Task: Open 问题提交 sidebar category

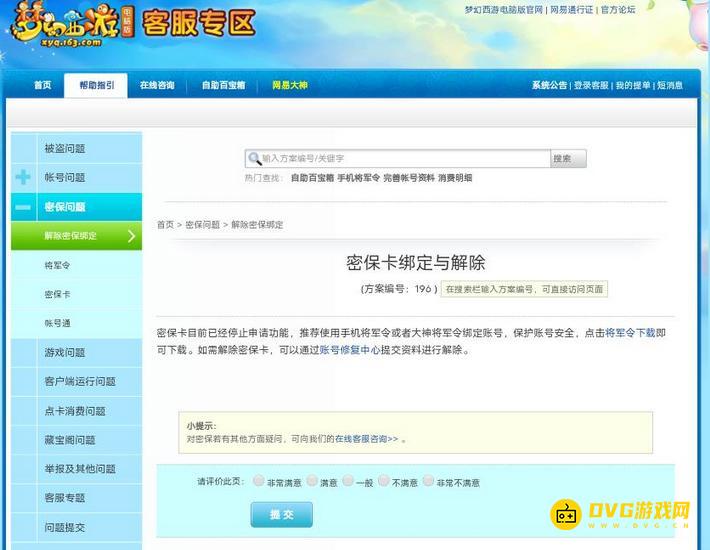Action: 77,527
